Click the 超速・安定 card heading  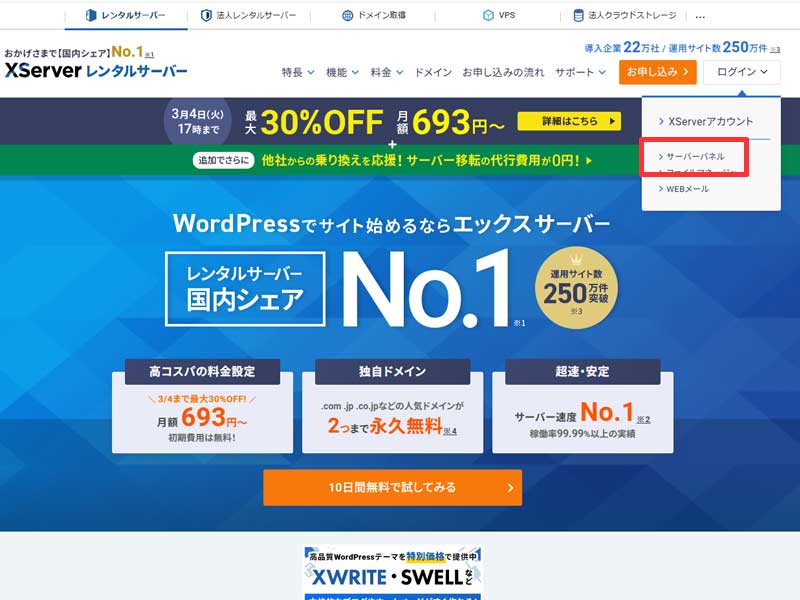pos(583,371)
